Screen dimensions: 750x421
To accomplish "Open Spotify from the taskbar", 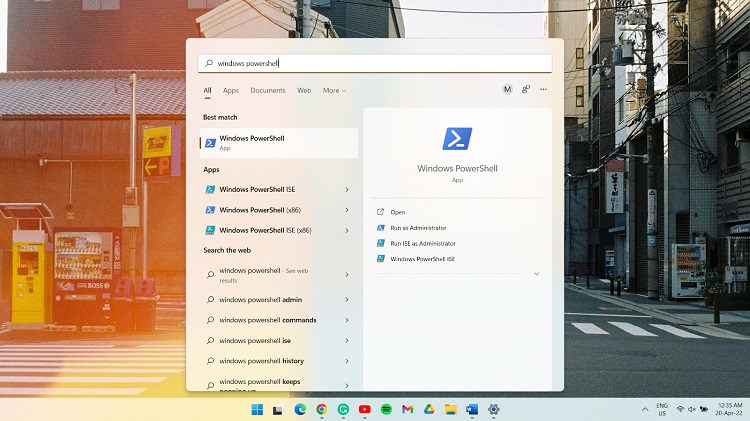I will pos(386,410).
